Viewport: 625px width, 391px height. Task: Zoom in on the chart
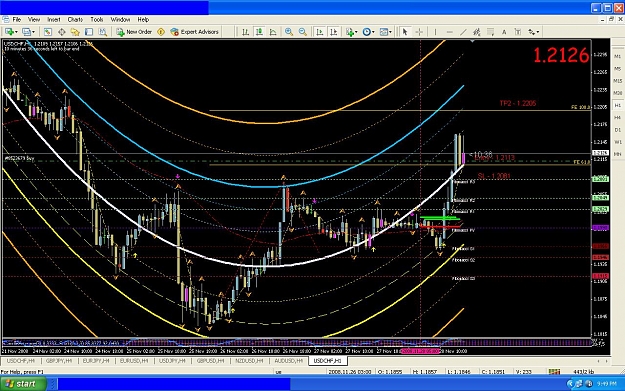pyautogui.click(x=289, y=32)
